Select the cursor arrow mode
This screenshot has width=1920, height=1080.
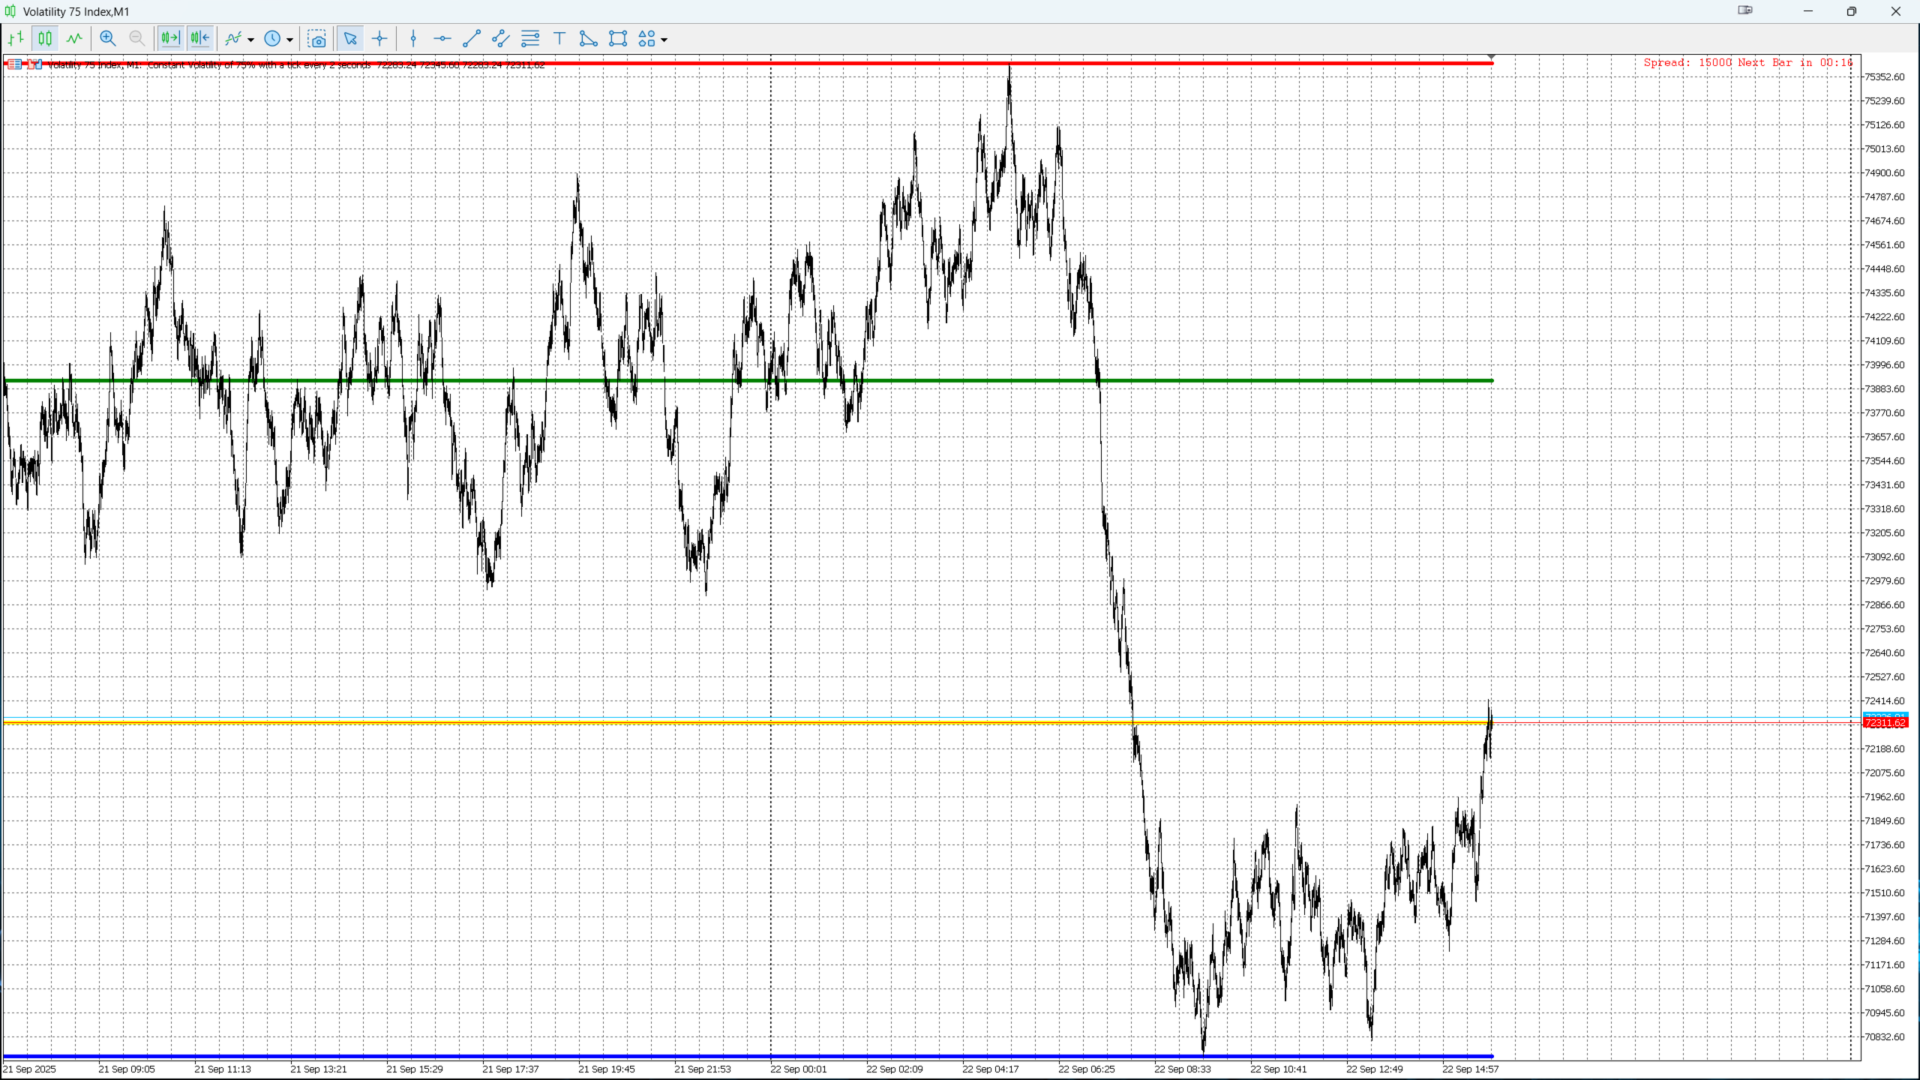coord(350,39)
